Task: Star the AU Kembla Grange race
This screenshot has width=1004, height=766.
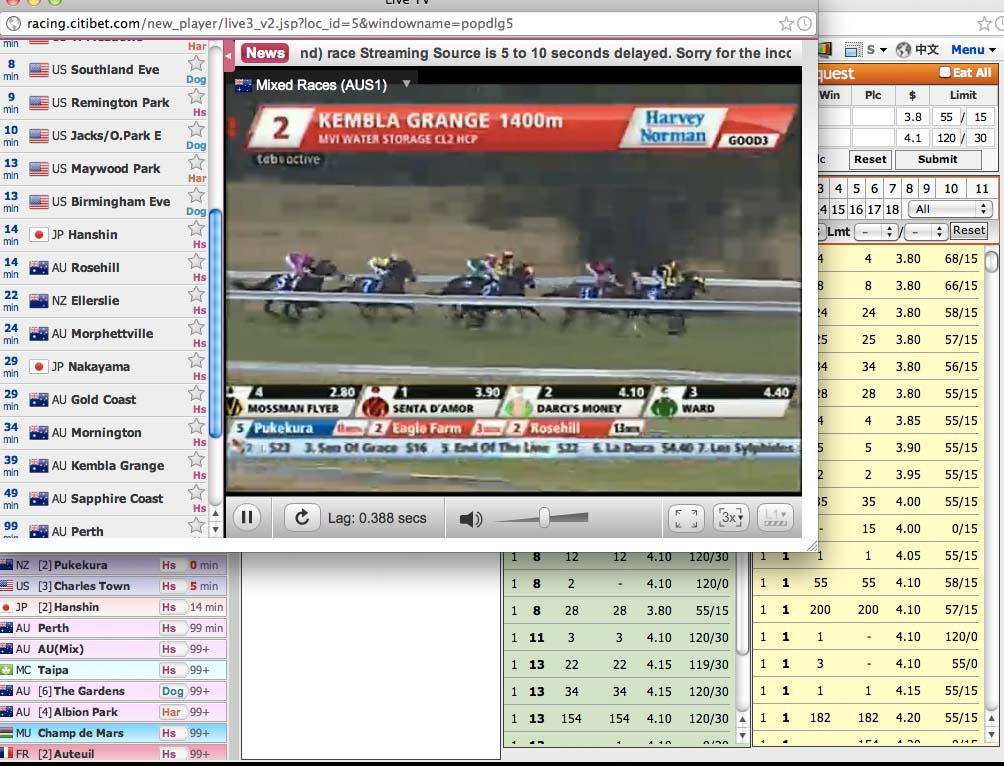Action: [196, 459]
